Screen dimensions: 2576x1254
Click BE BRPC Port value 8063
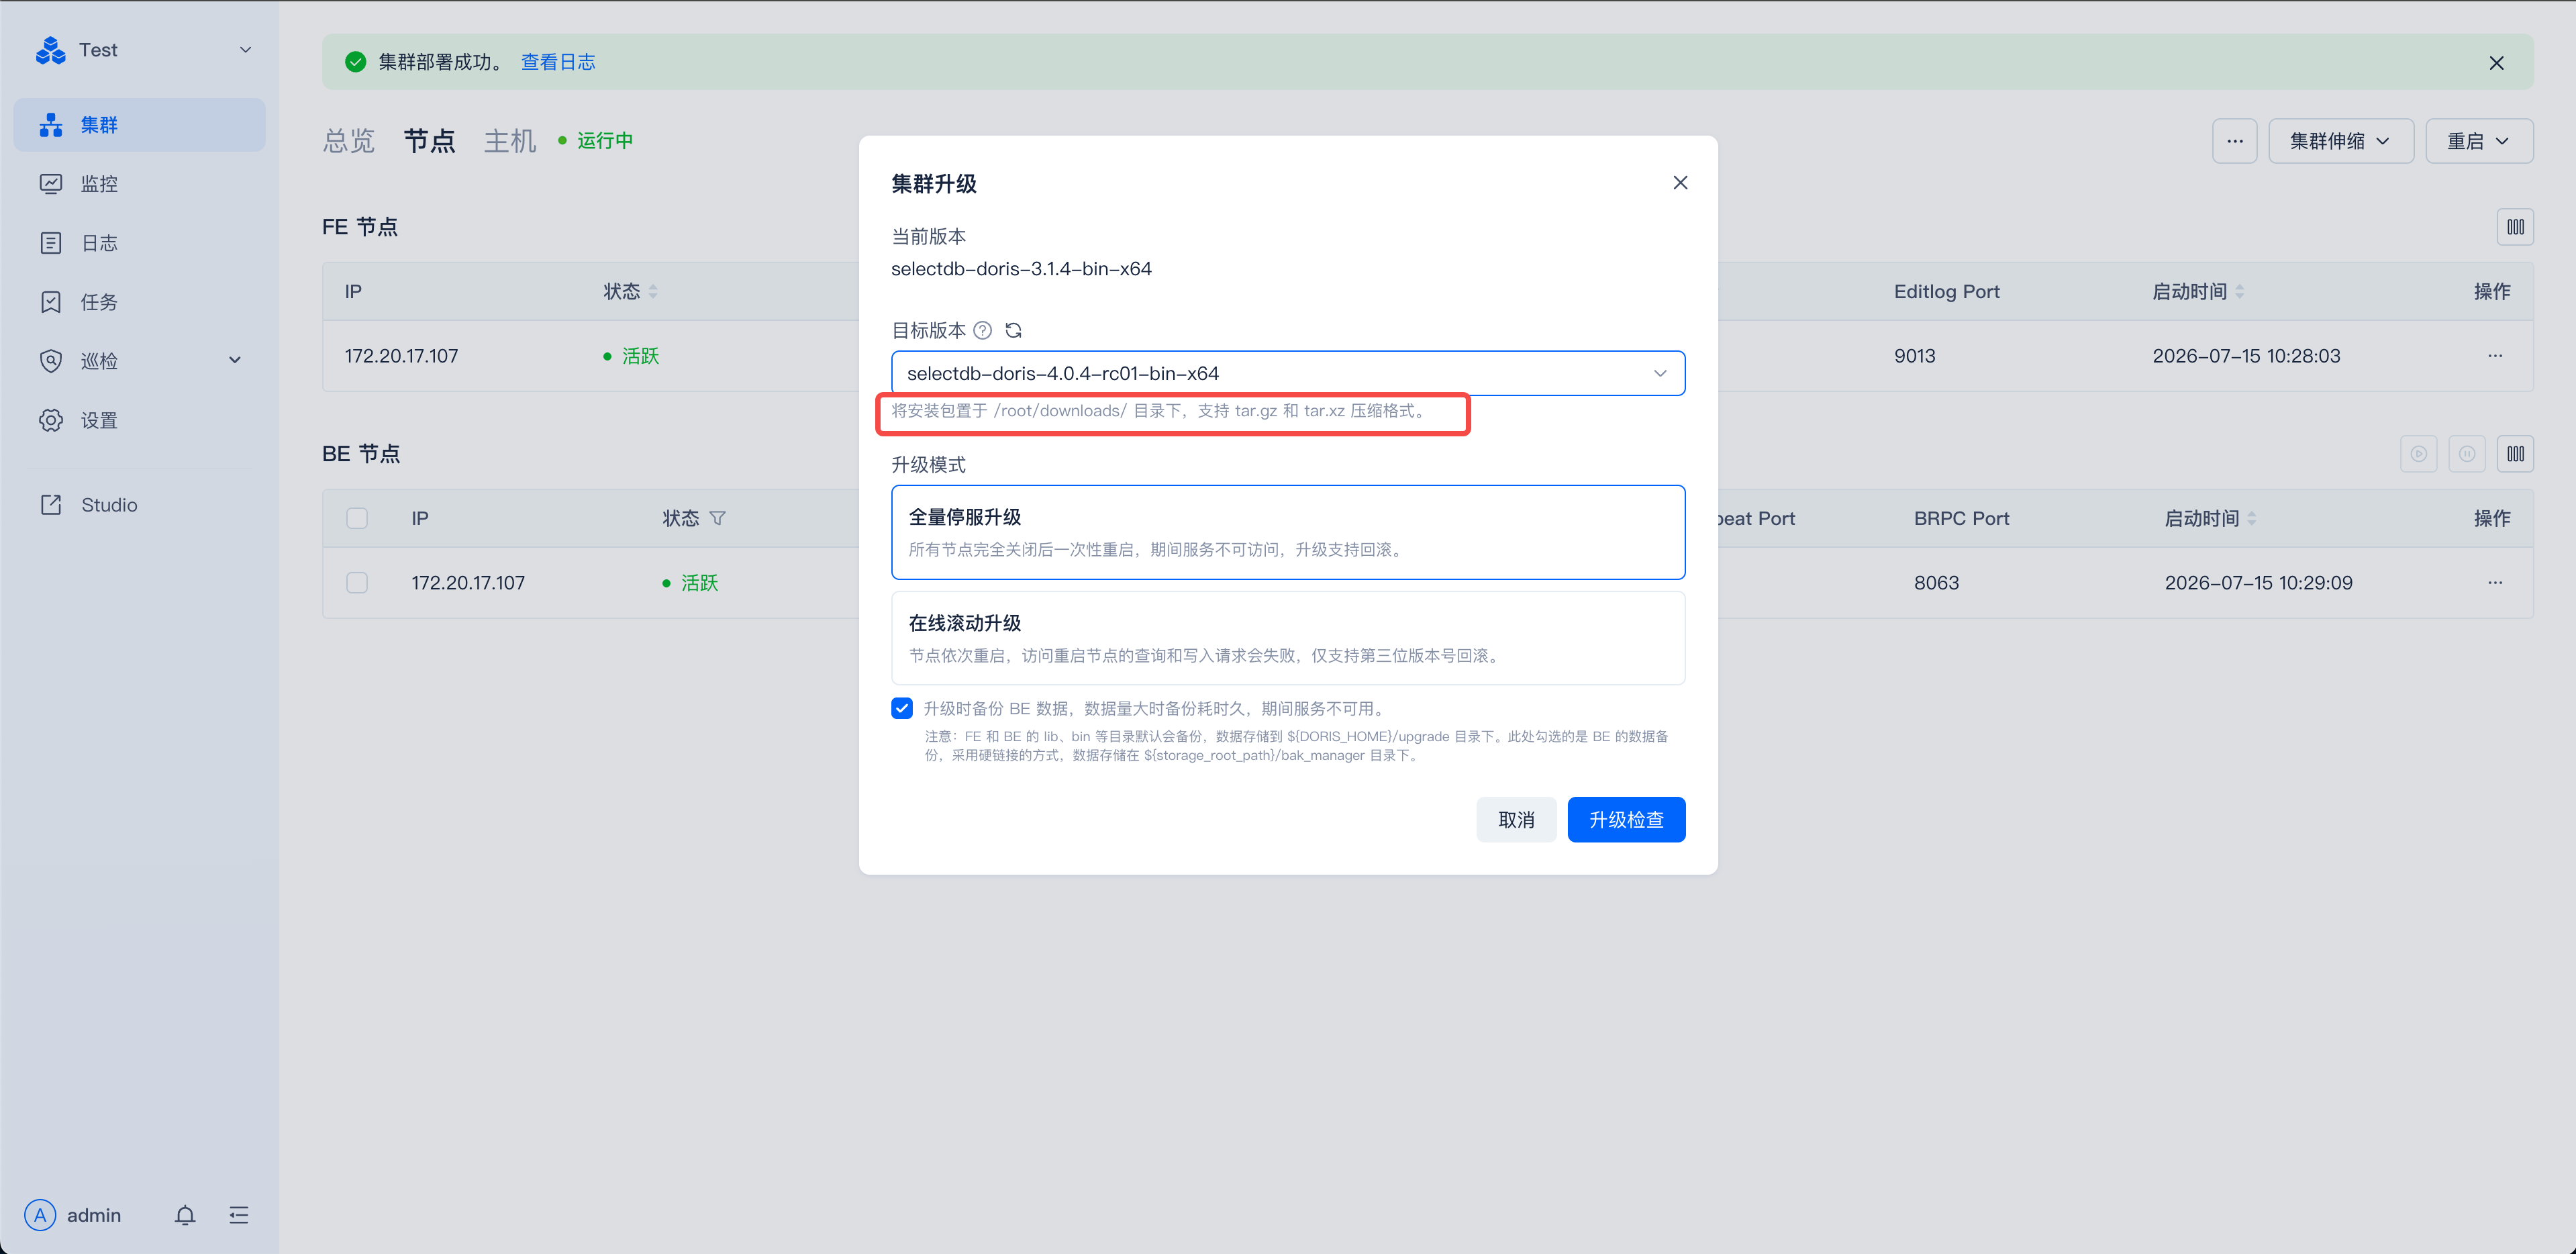[x=1936, y=583]
